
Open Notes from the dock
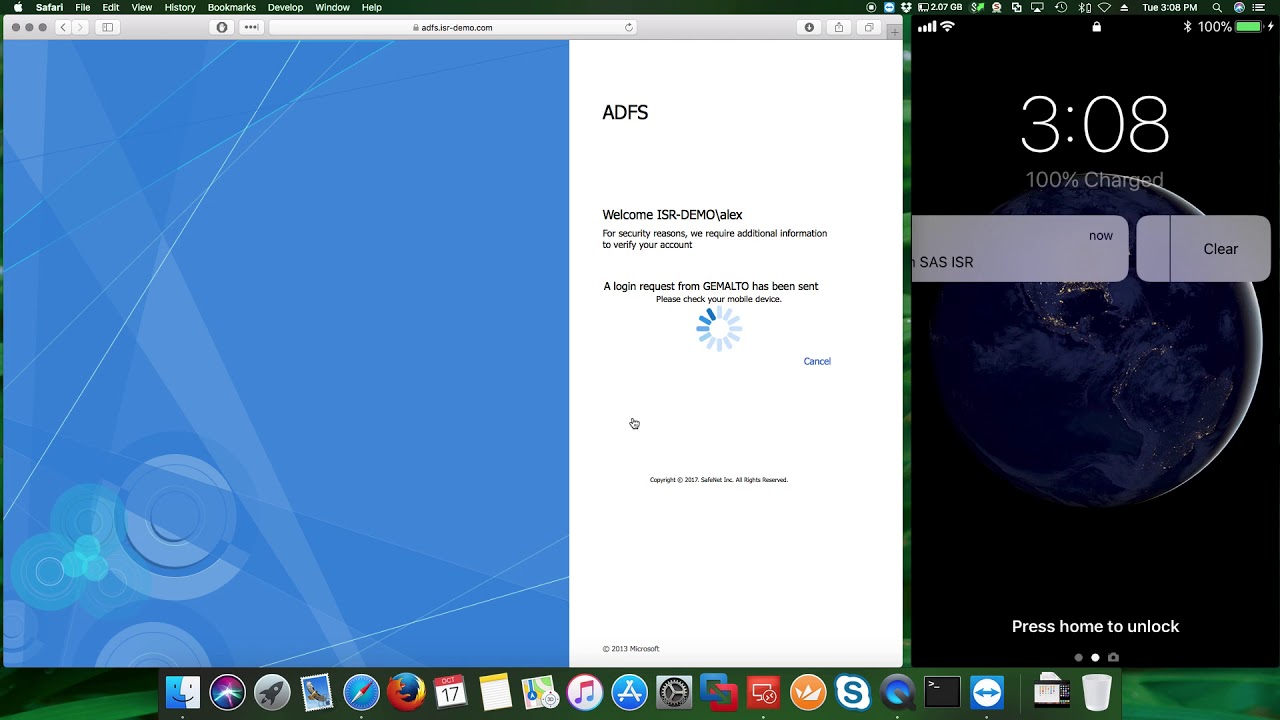pos(495,692)
